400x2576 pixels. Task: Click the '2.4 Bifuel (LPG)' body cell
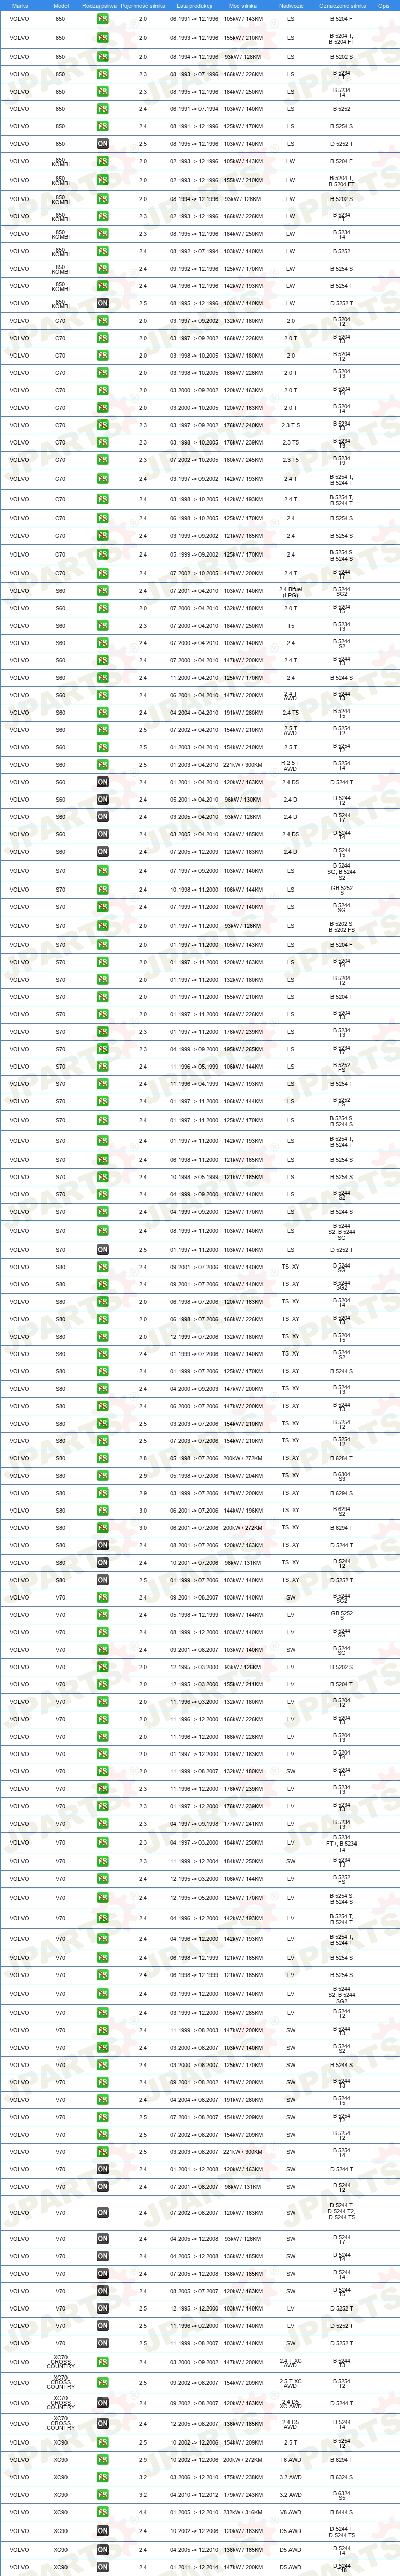coord(290,591)
